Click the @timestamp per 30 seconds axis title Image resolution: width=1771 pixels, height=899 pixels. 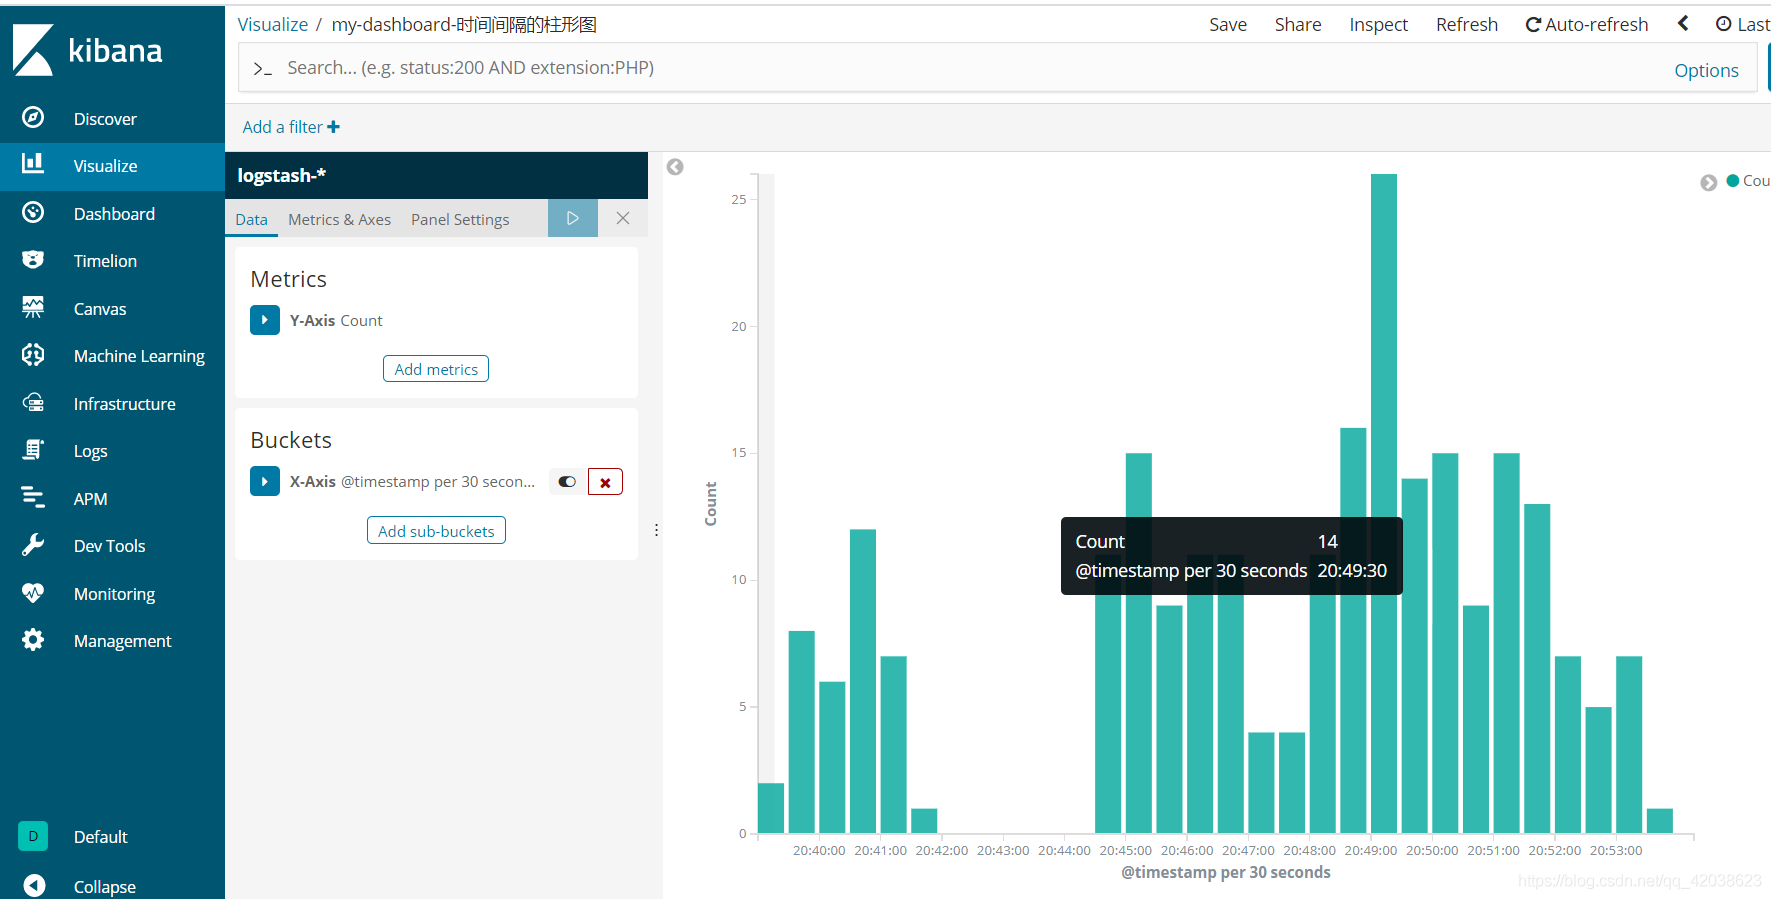coord(1226,872)
